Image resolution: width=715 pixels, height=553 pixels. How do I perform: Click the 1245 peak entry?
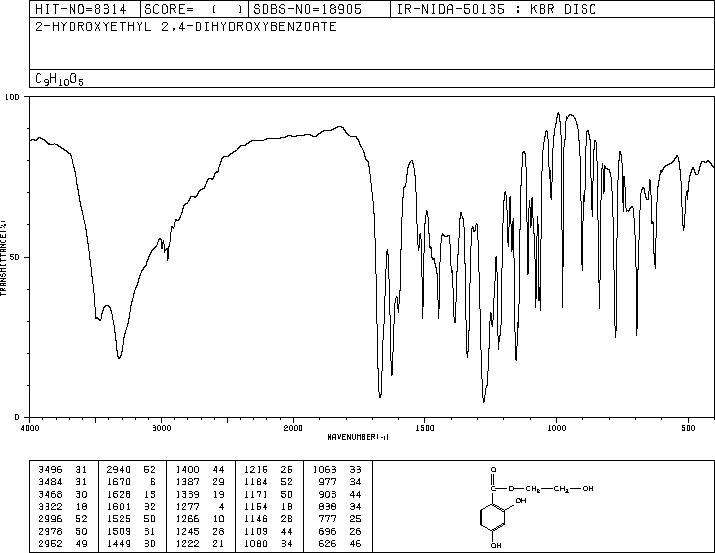coord(200,531)
